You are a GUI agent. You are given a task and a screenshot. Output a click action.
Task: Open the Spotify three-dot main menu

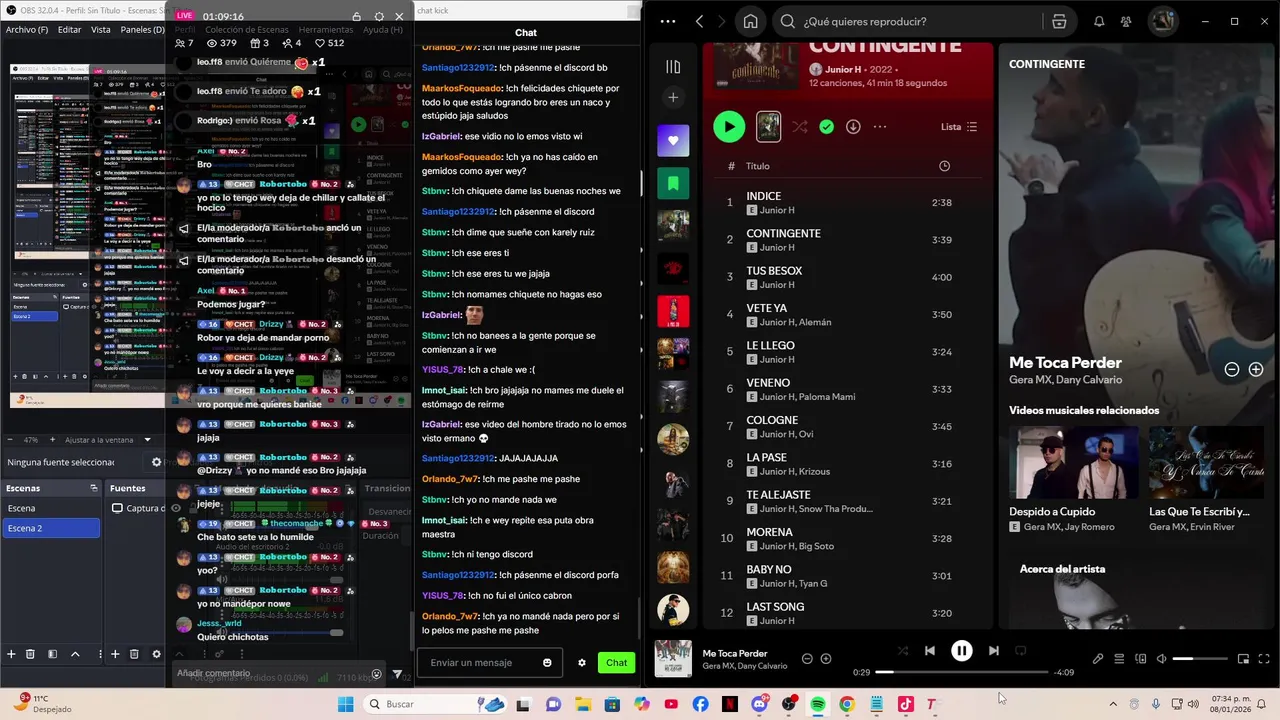(x=668, y=21)
